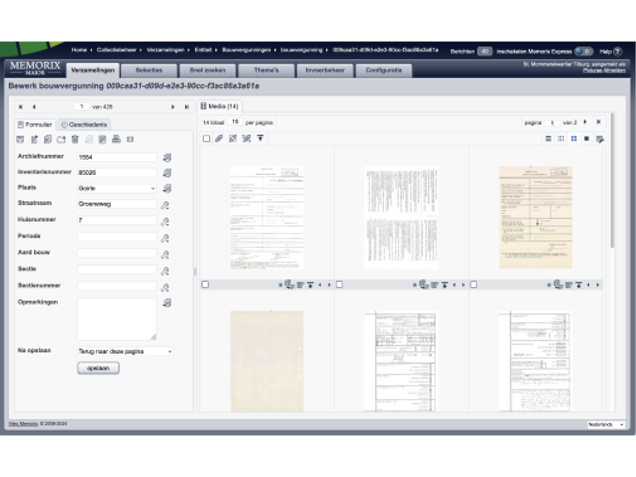Switch media to small grid view

[x=561, y=139]
